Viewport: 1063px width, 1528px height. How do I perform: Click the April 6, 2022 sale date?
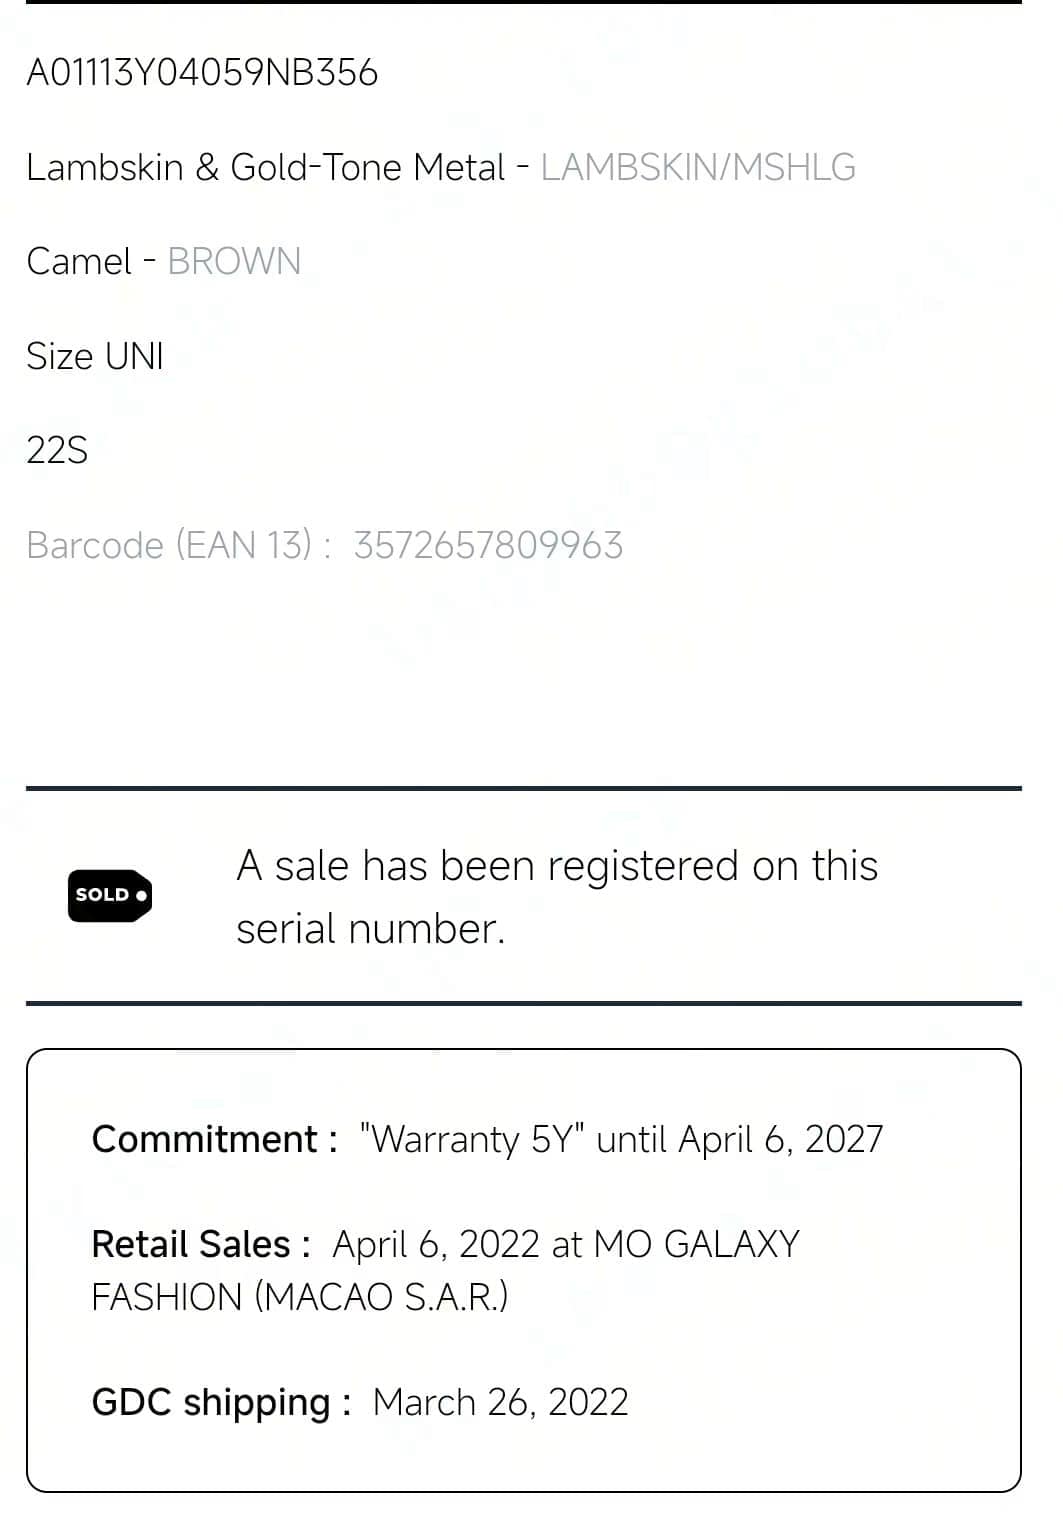436,1244
